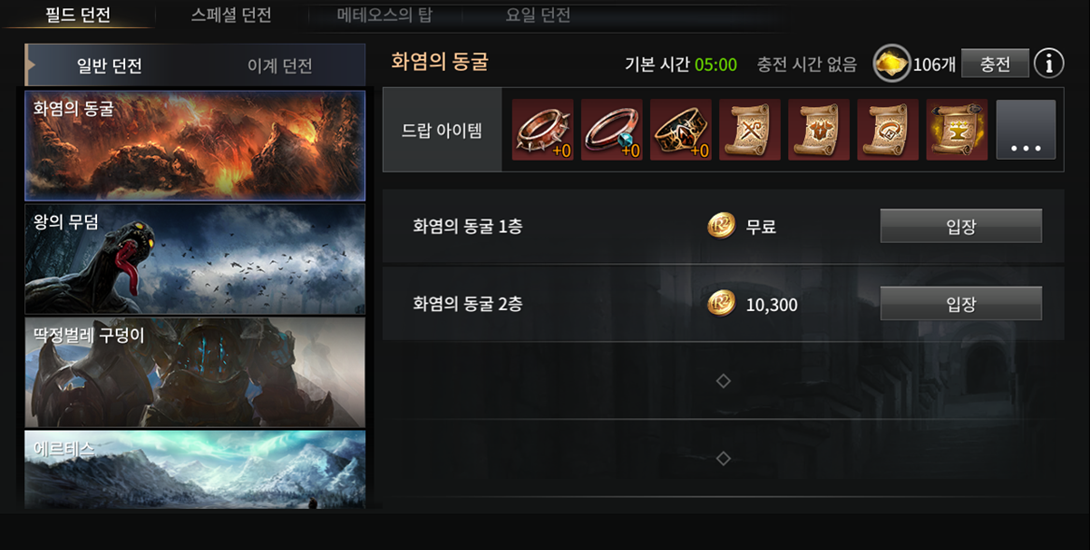Open the info icon next to 충전
1090x550 pixels.
1048,64
